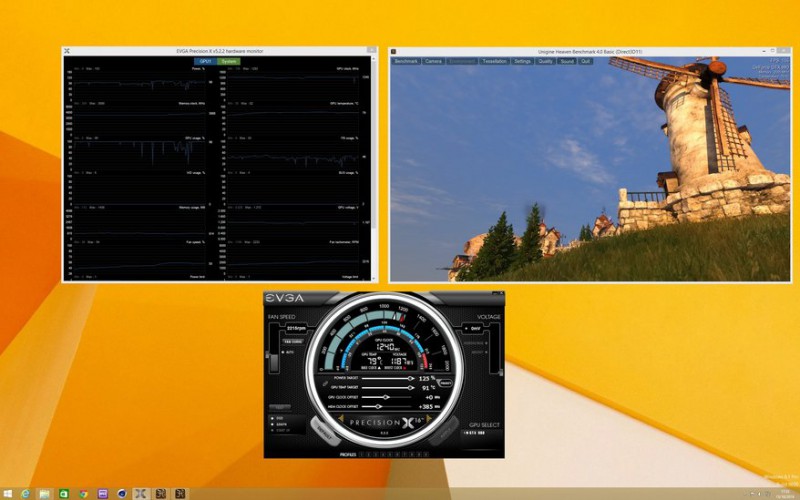The image size is (800, 500).
Task: Click the fan speed rpm readout
Action: tap(296, 329)
